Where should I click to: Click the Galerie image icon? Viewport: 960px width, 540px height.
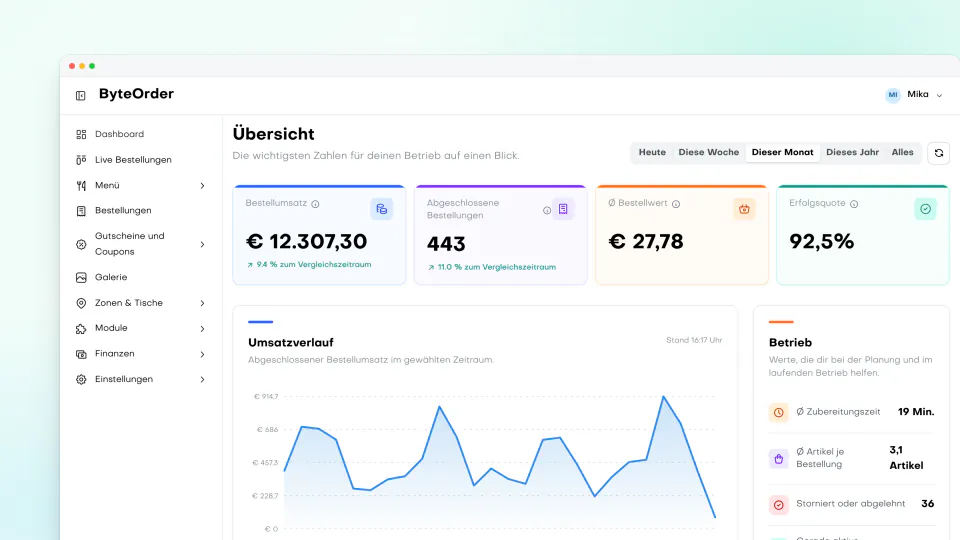(x=81, y=277)
